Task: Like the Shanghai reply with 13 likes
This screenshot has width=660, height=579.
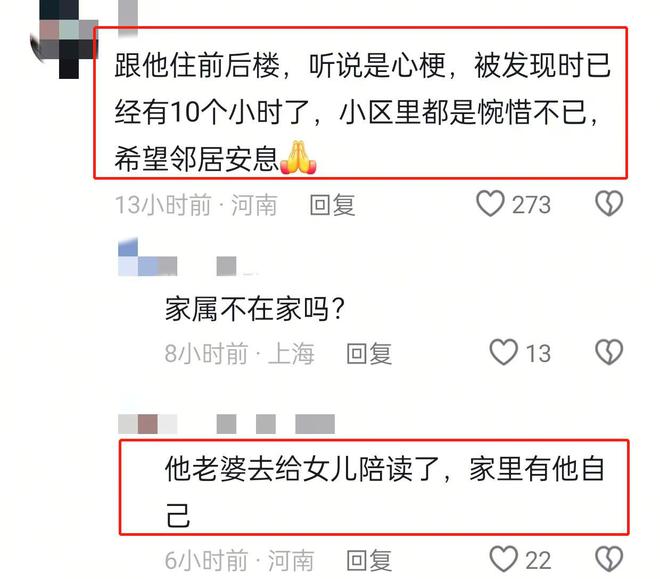Action: [x=503, y=352]
